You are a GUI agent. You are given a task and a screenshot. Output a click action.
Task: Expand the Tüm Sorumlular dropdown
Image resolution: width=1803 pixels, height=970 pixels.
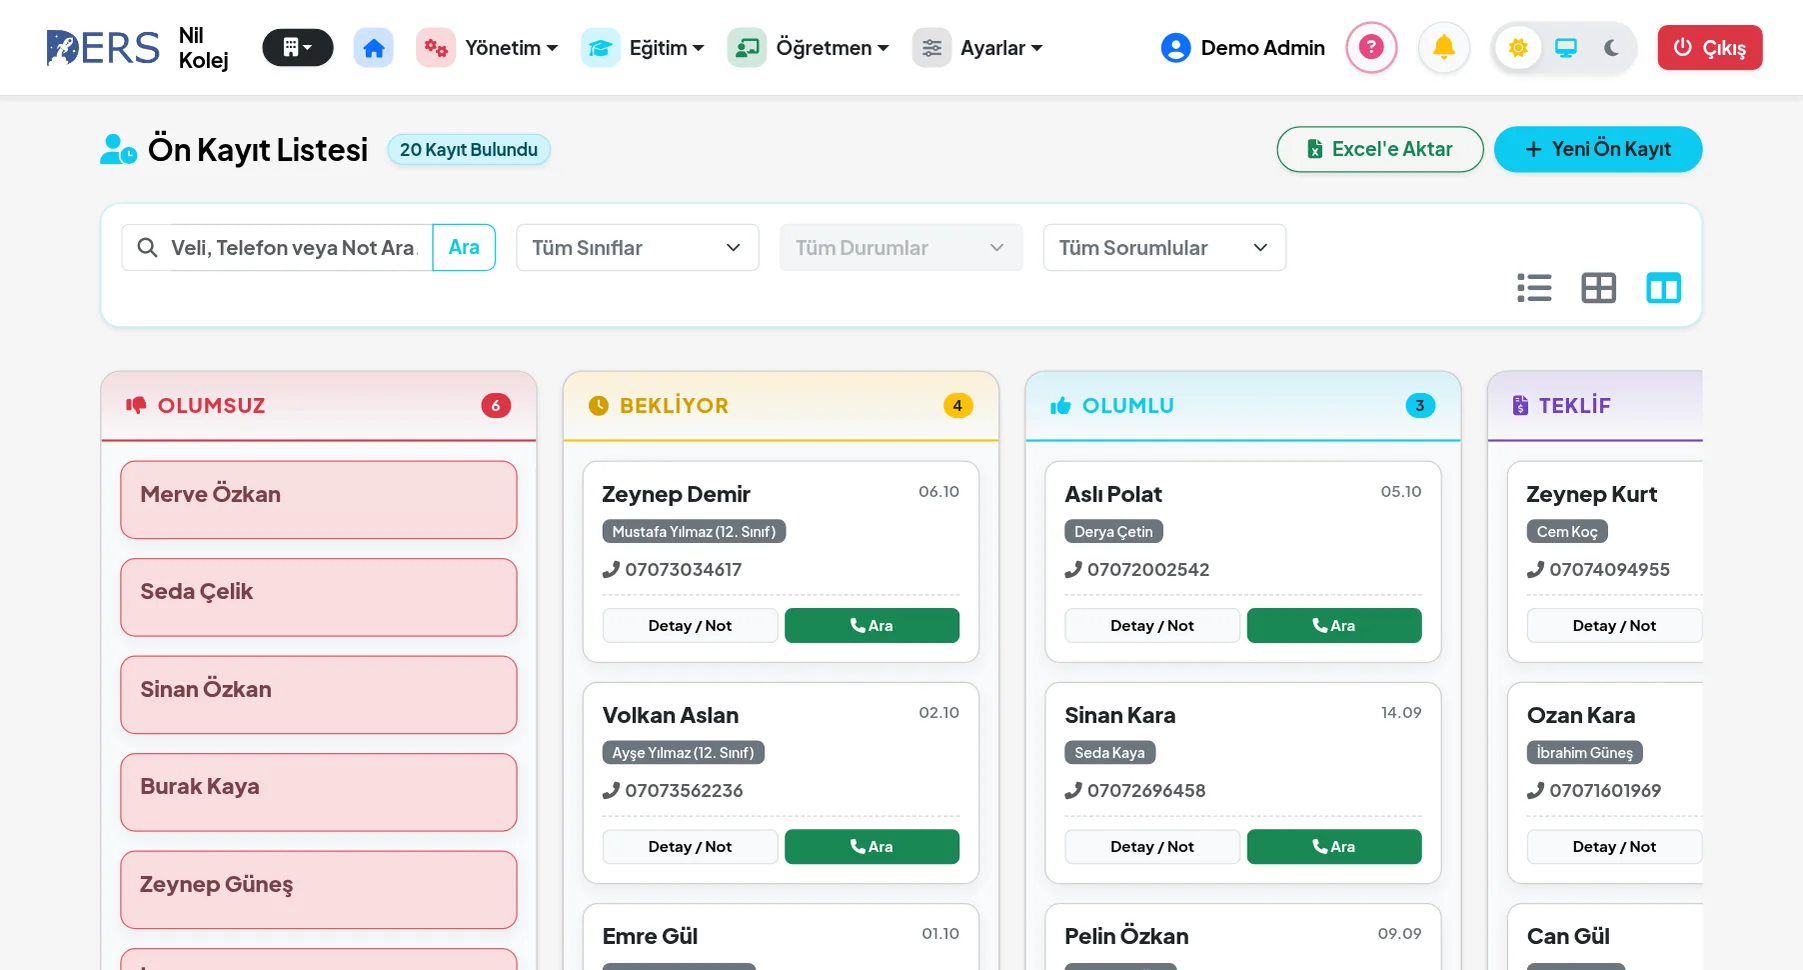(1164, 248)
